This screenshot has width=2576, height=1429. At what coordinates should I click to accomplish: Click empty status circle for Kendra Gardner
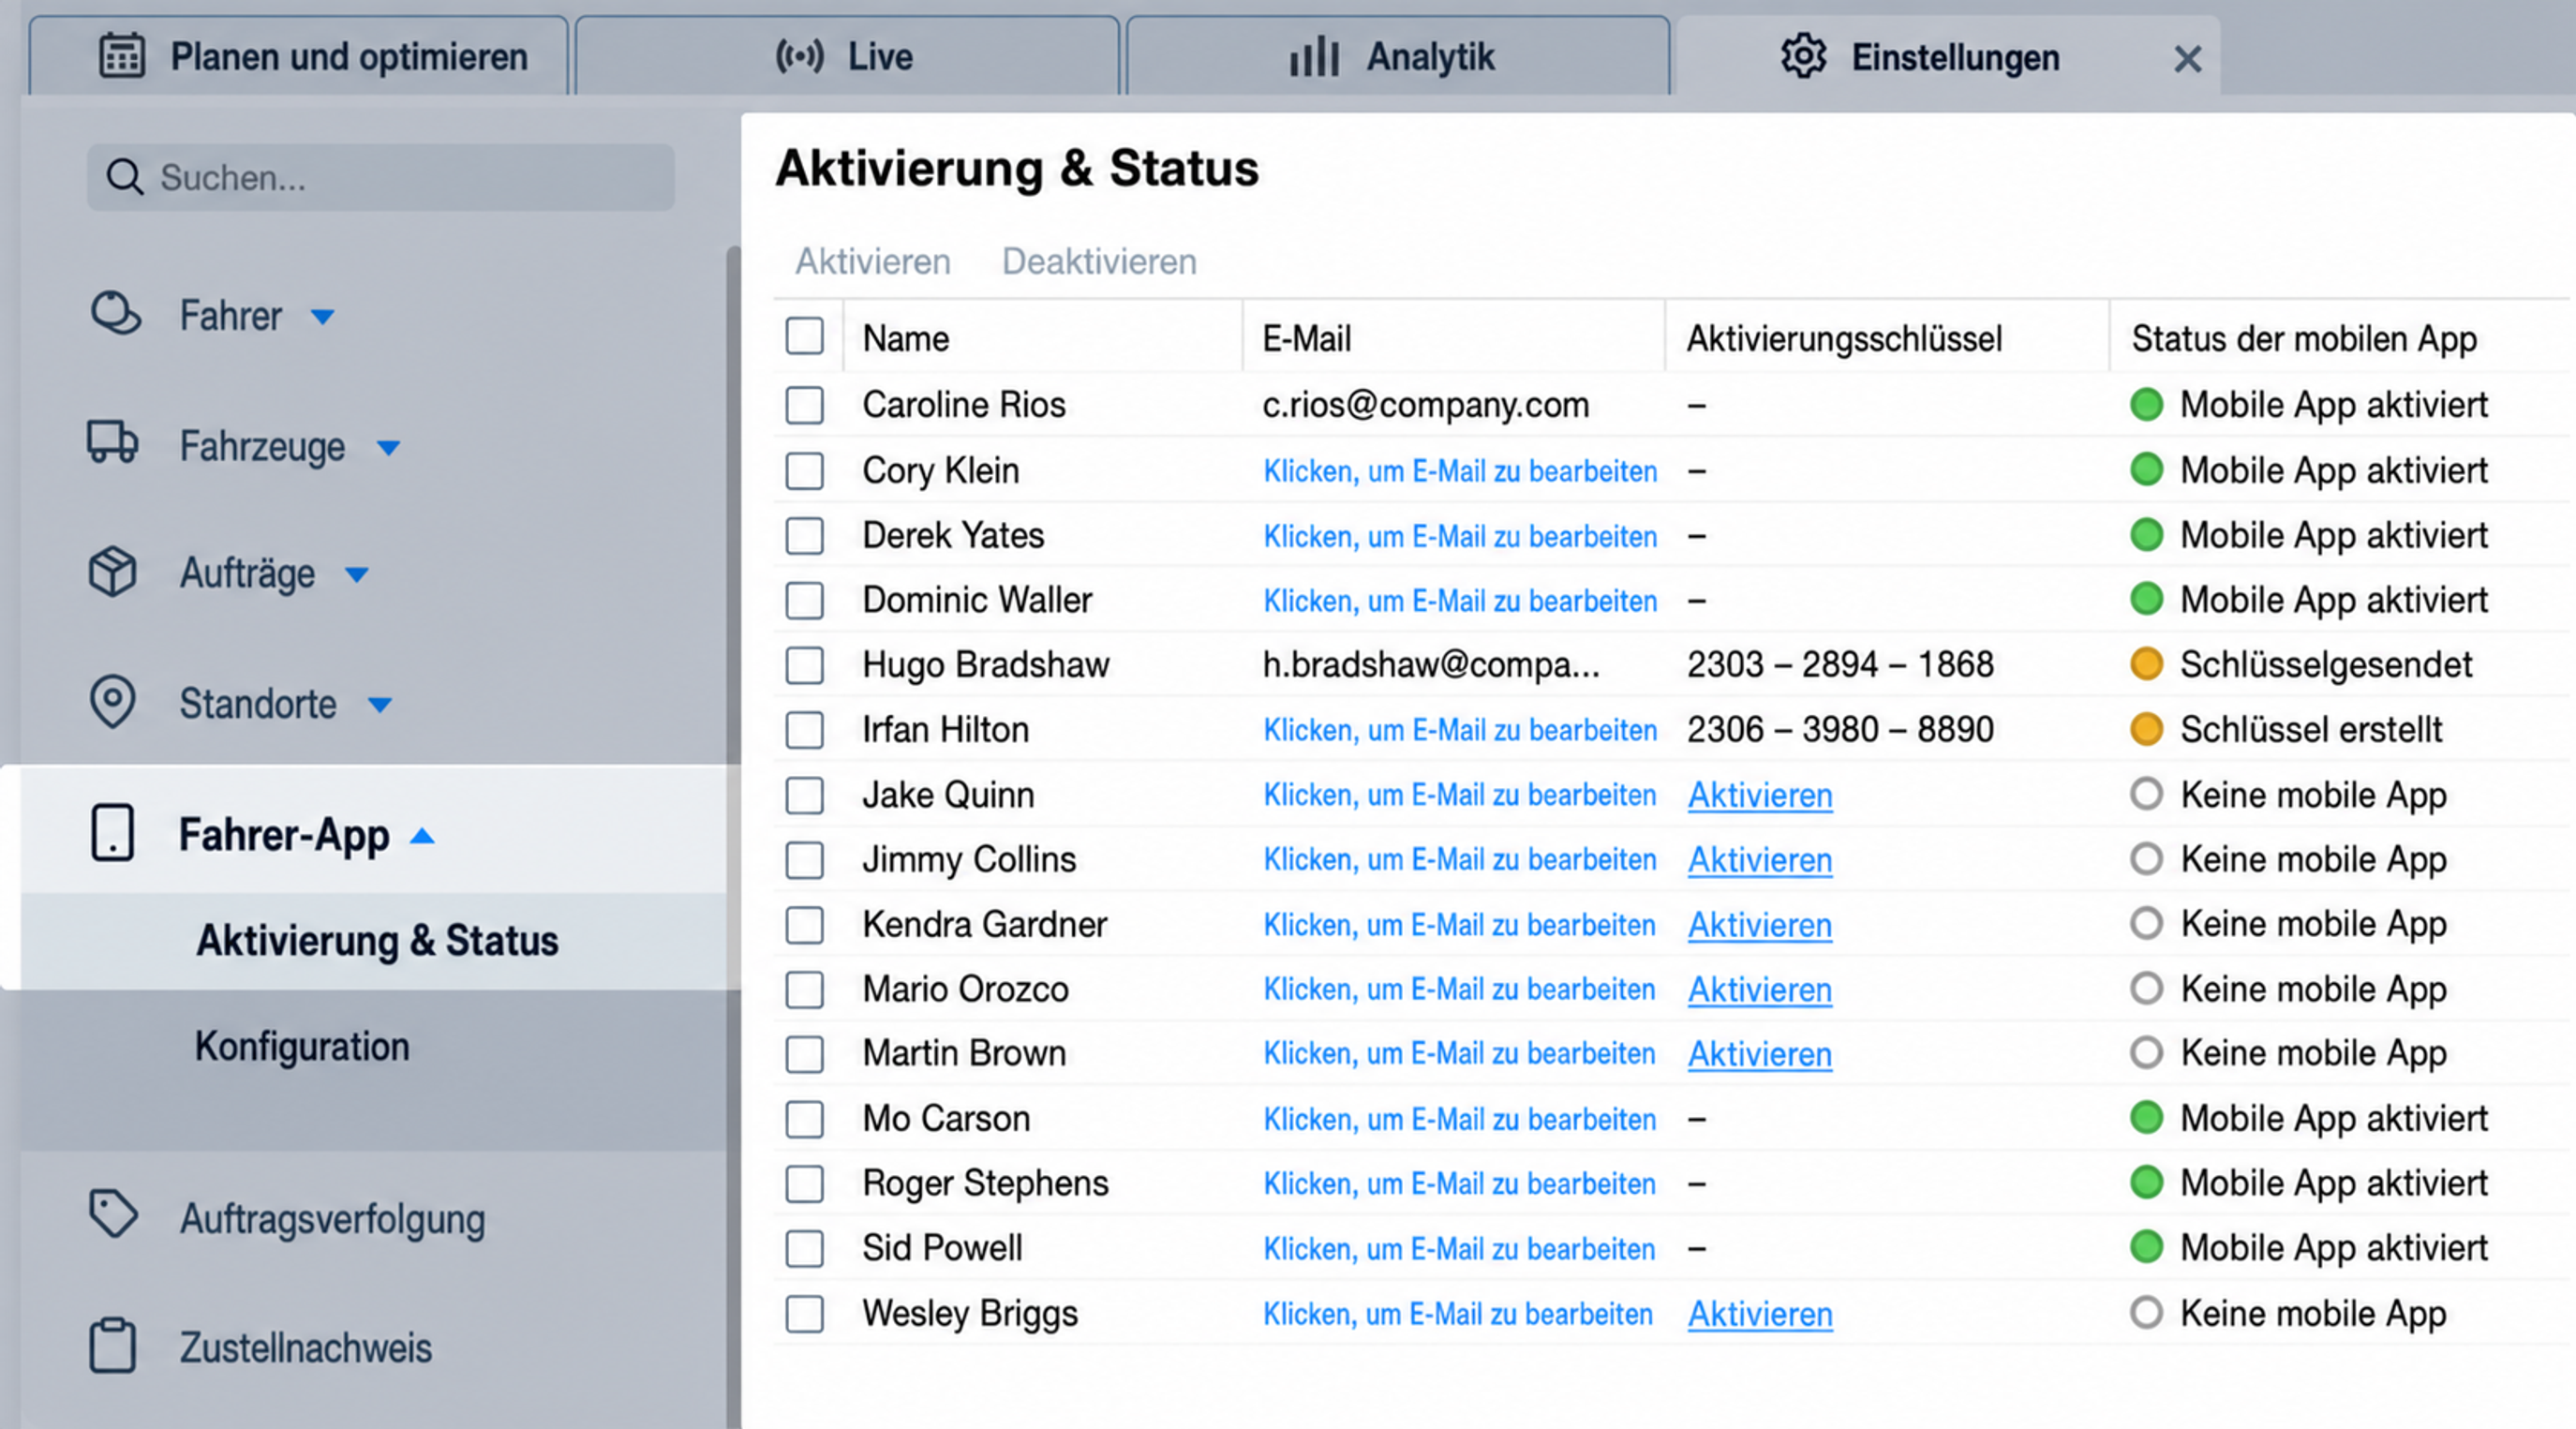click(x=2146, y=923)
